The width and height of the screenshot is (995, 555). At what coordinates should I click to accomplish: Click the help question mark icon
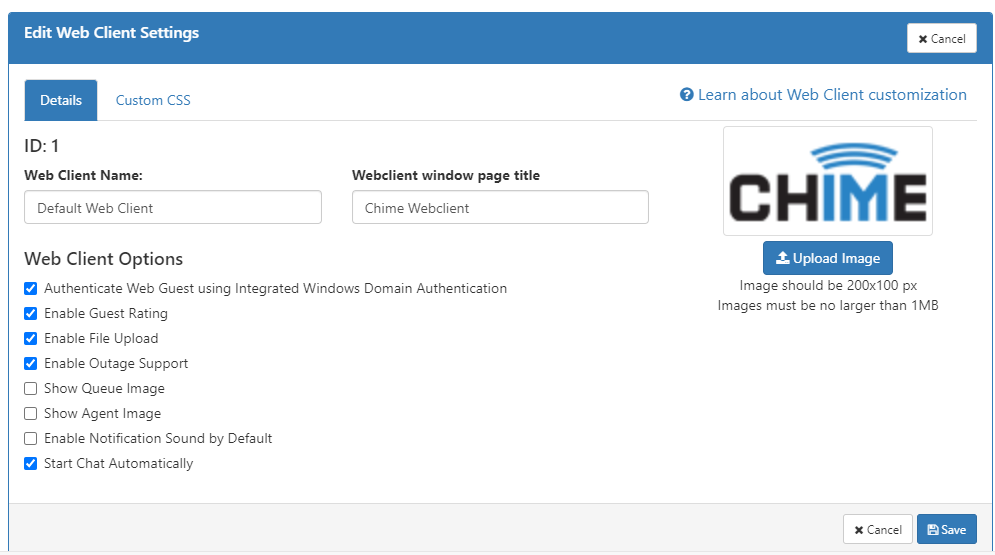click(687, 95)
